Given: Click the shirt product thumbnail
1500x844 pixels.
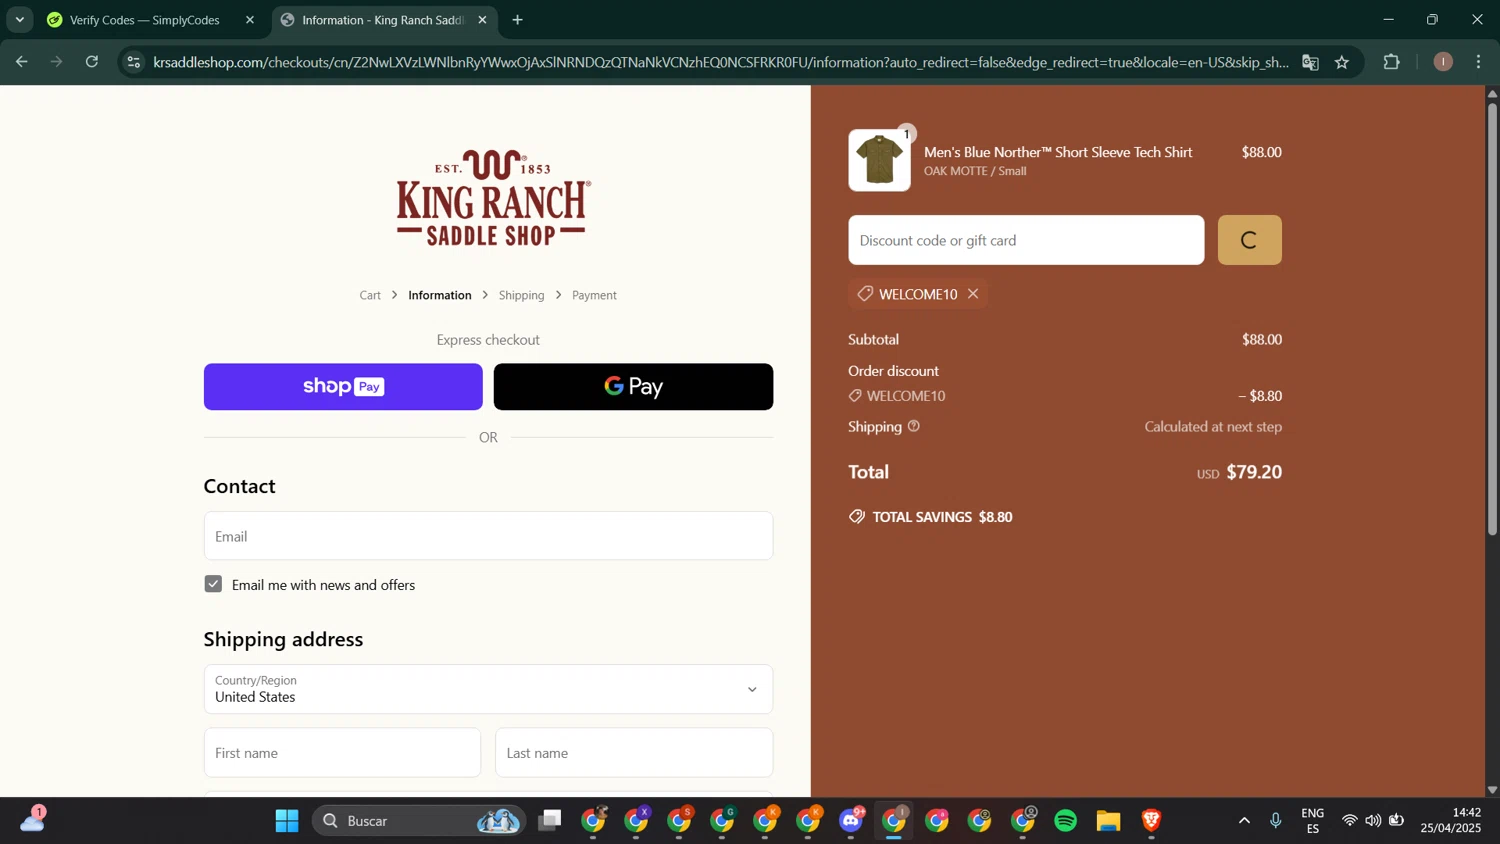Looking at the screenshot, I should click(x=879, y=160).
